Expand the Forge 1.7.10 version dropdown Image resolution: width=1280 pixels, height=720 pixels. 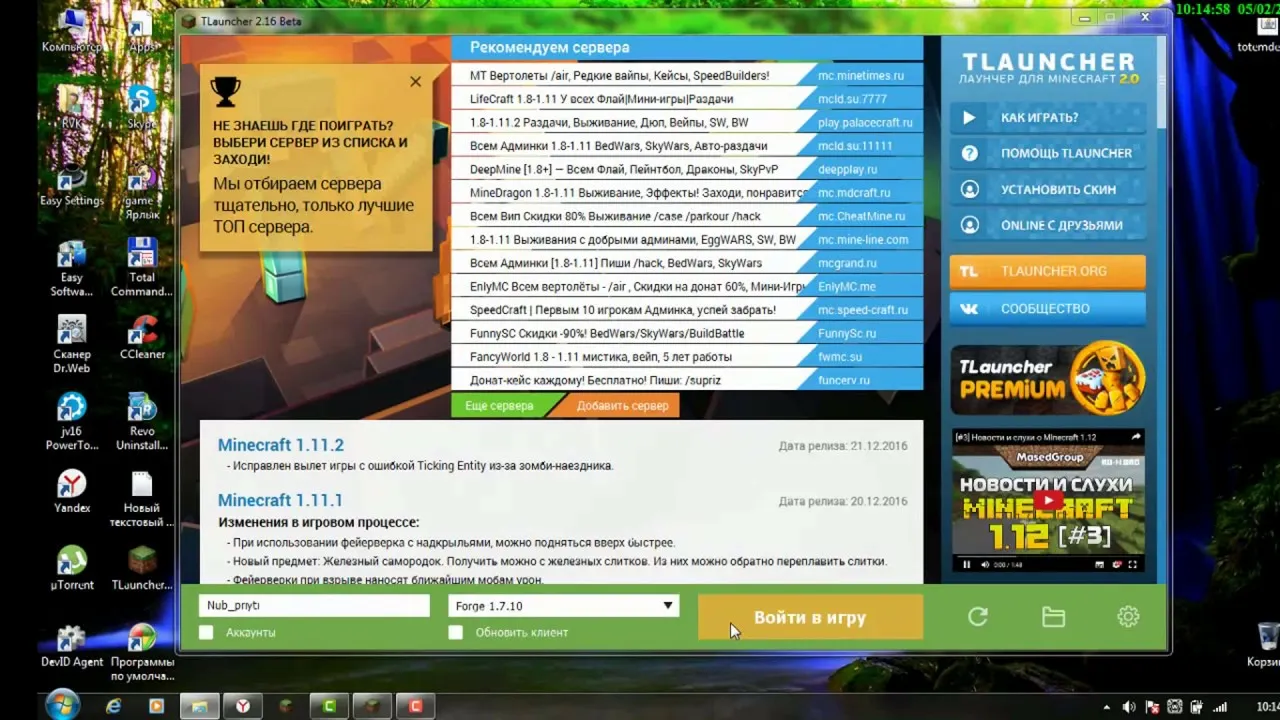point(667,606)
